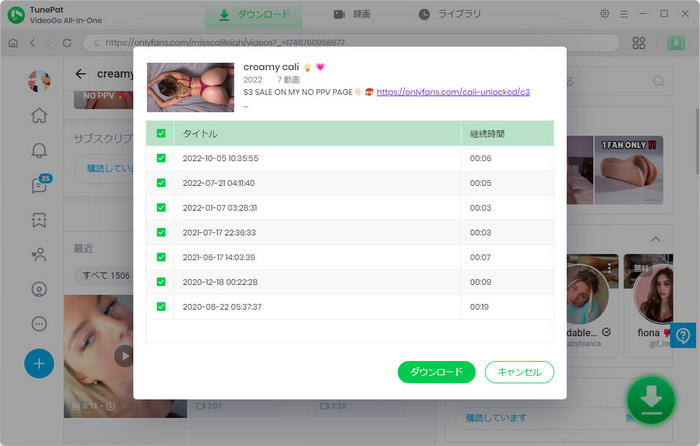
Task: Switch to the 録画 tab
Action: (x=352, y=15)
